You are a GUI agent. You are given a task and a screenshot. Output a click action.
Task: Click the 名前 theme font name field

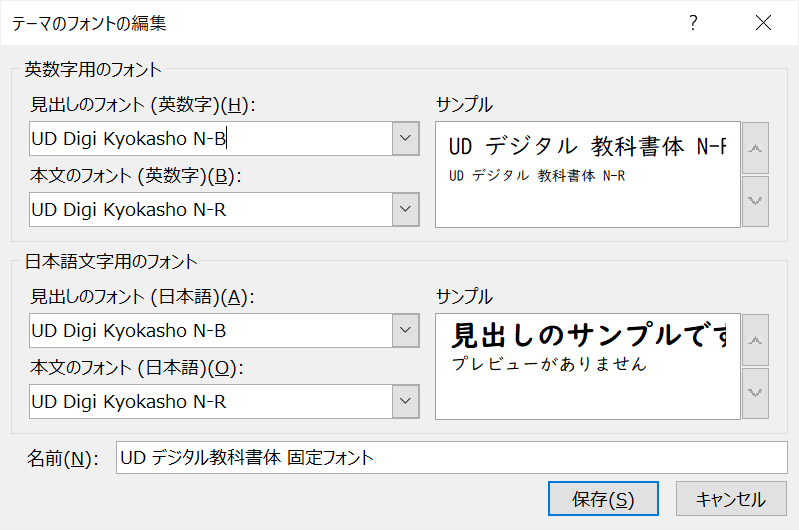(451, 457)
